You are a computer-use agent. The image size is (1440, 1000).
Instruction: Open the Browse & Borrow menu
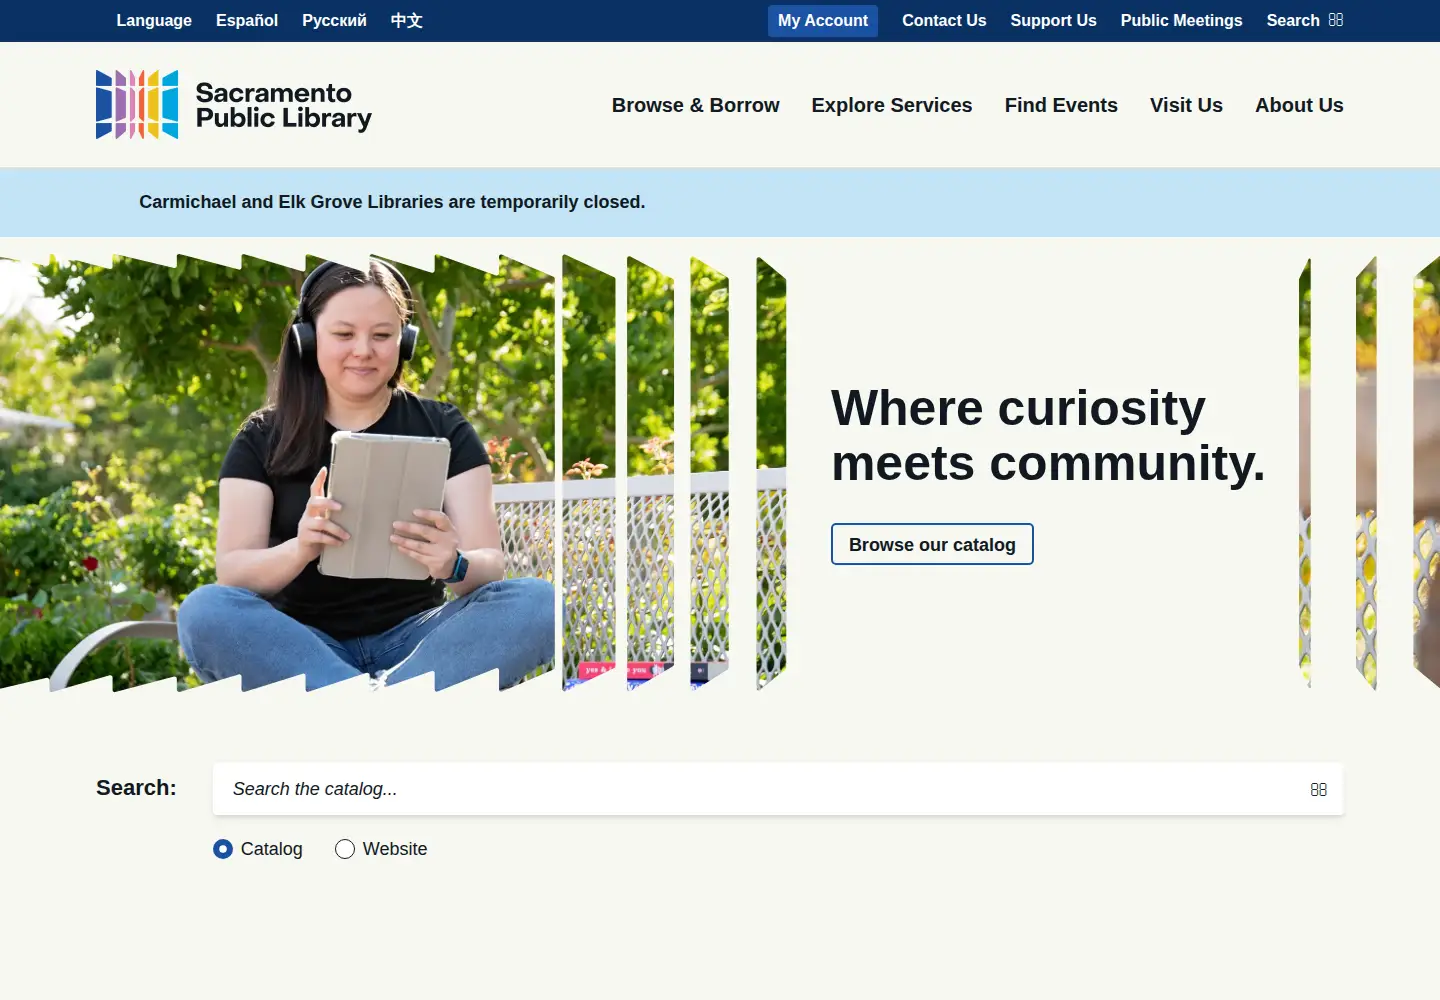[696, 105]
